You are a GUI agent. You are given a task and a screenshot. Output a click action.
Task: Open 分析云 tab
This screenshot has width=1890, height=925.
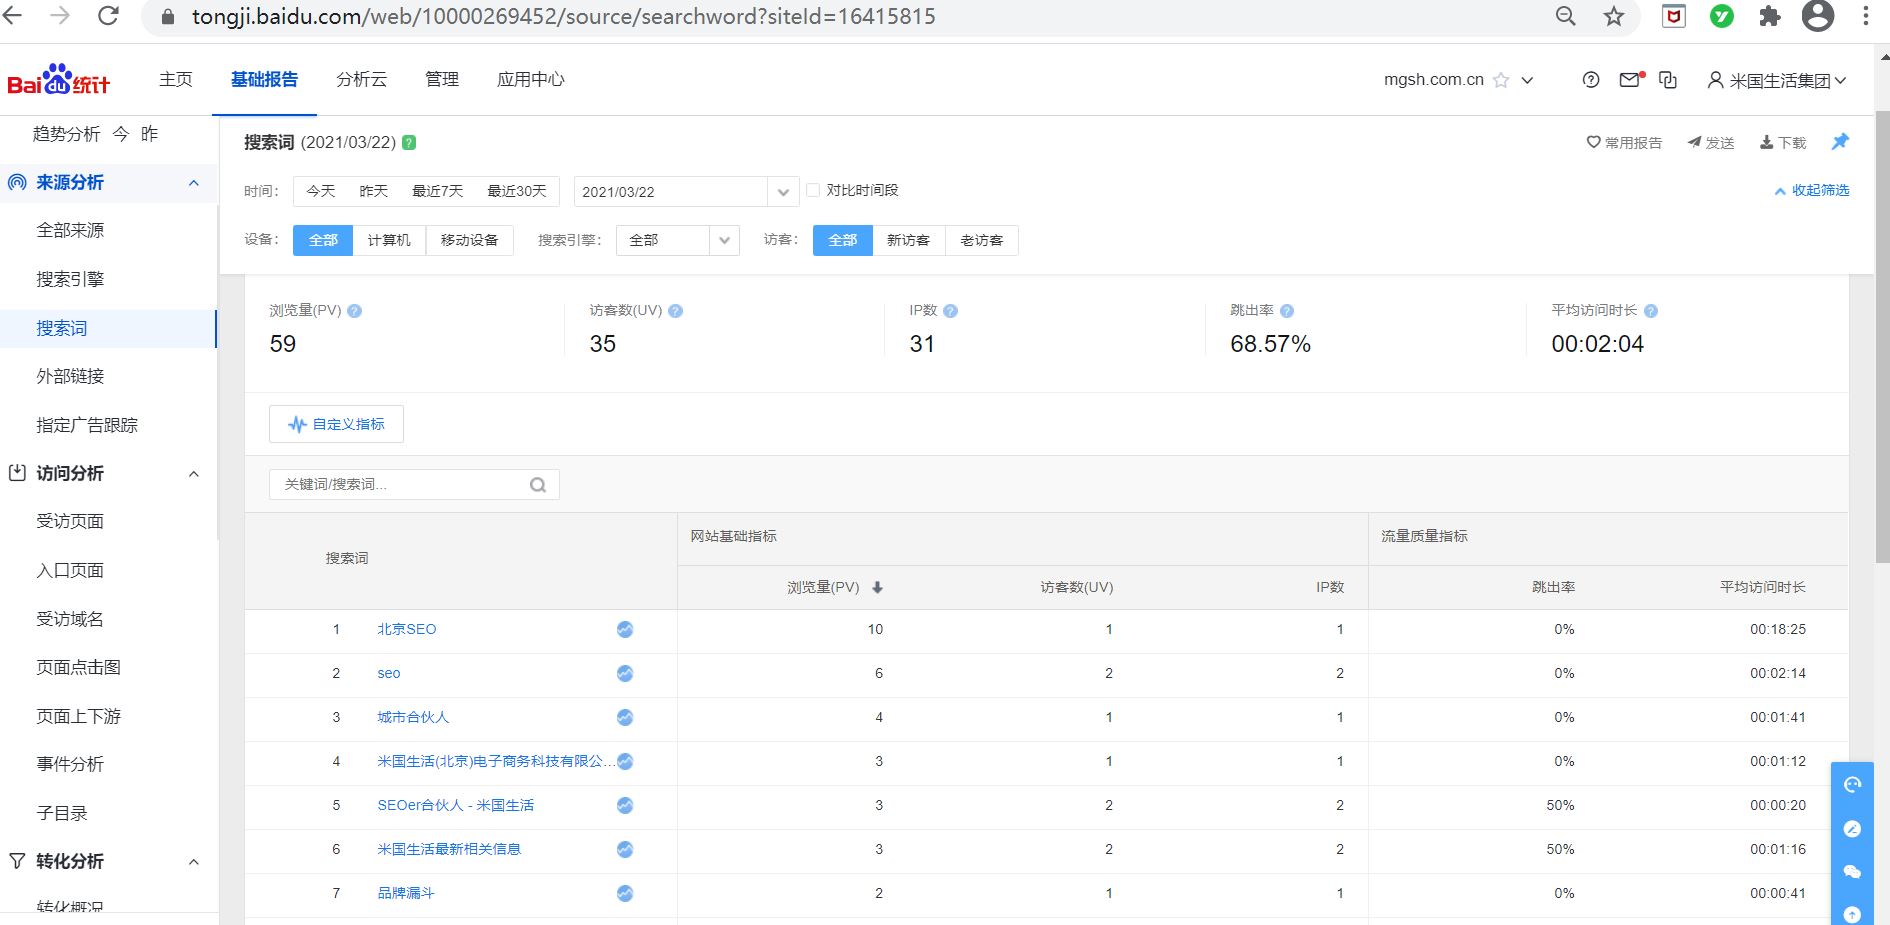(x=362, y=80)
